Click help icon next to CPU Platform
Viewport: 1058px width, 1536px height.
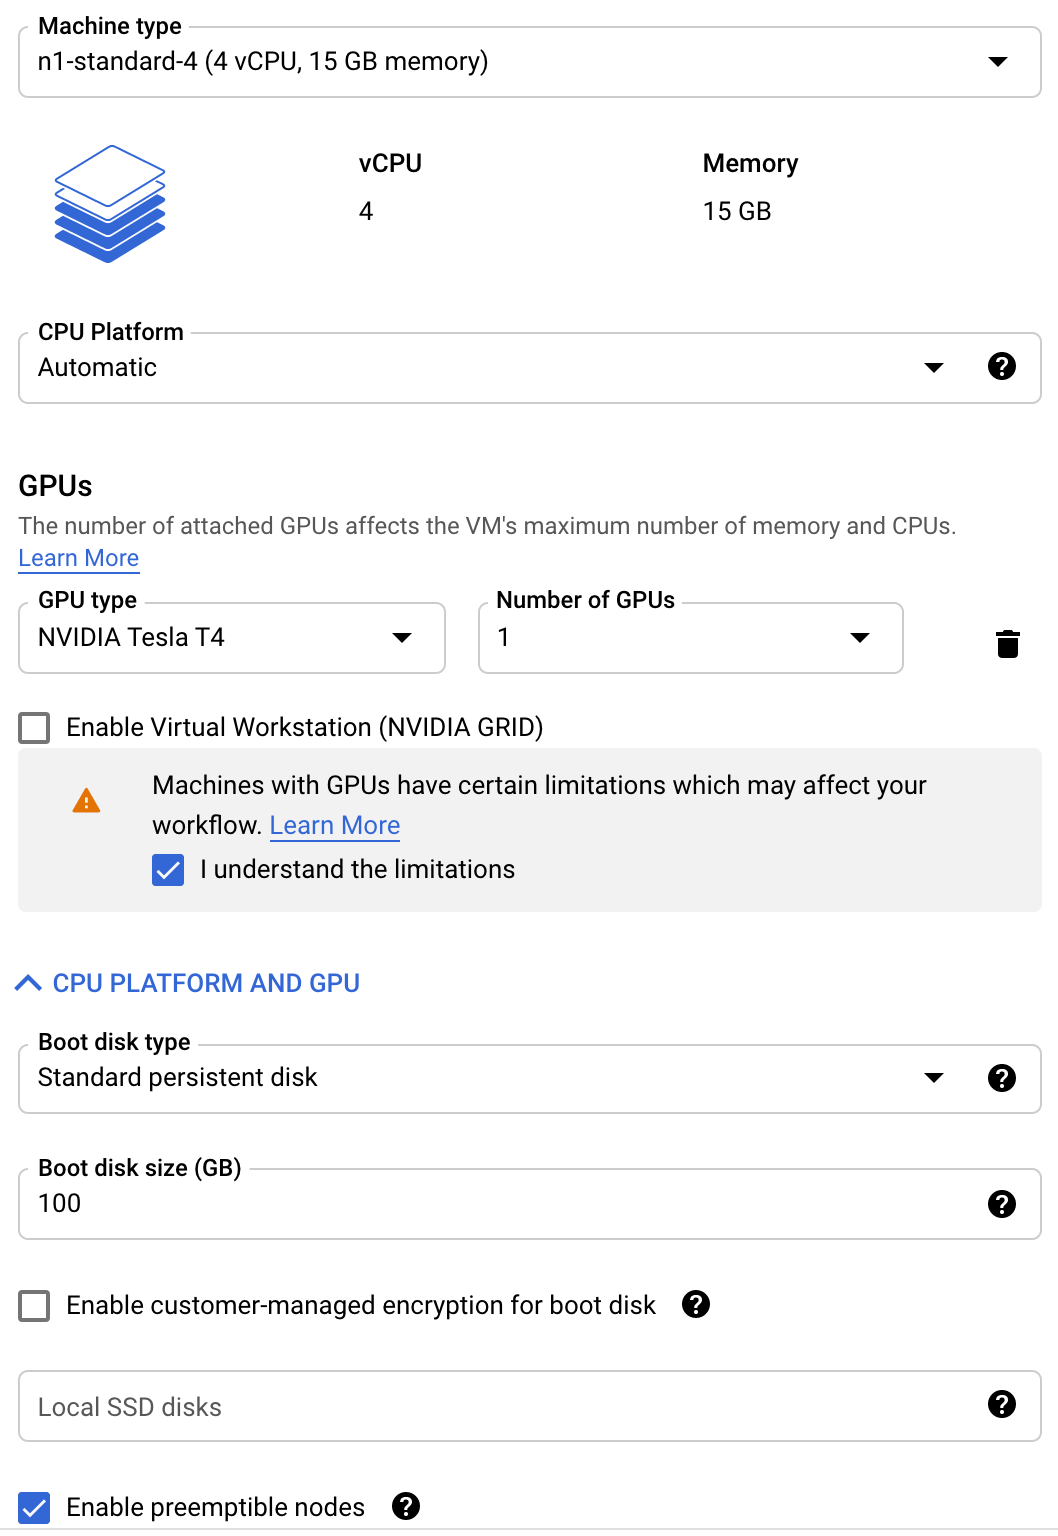point(1001,366)
